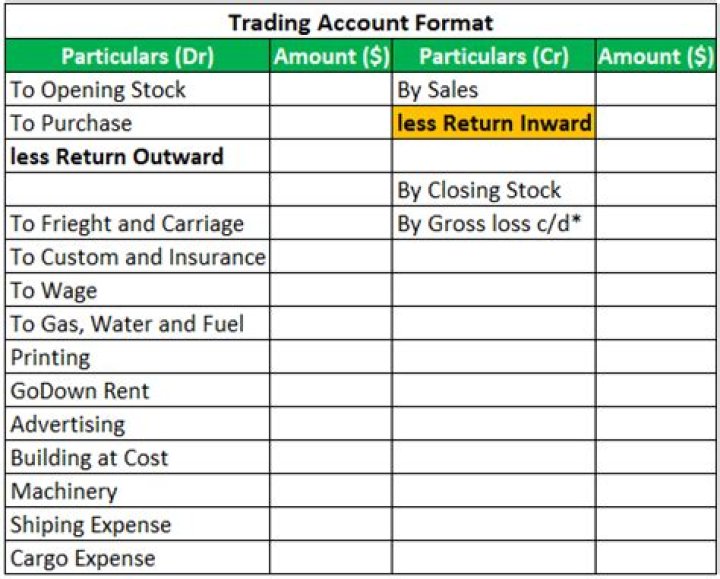Select the To Purchase cell
This screenshot has width=720, height=579.
click(137, 123)
